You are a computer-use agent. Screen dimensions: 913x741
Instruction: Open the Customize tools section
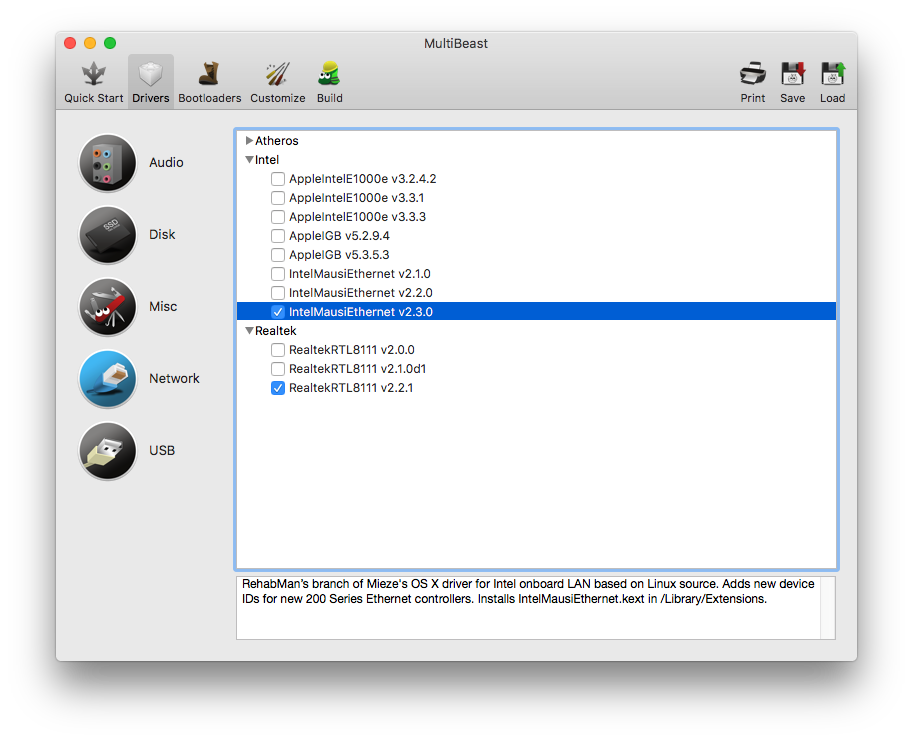coord(278,82)
